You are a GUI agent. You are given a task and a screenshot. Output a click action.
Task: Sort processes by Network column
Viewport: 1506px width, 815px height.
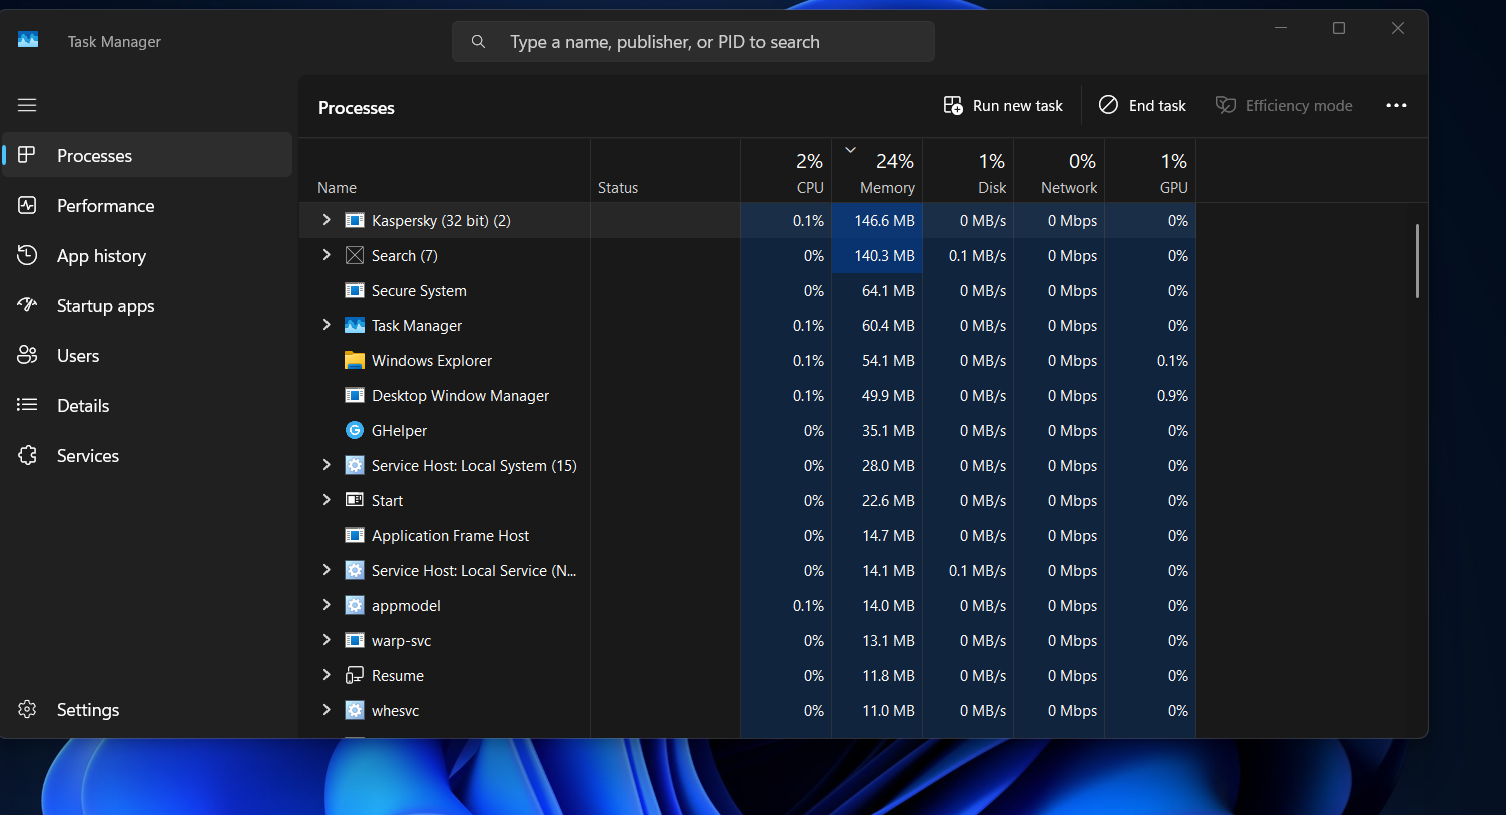point(1059,170)
